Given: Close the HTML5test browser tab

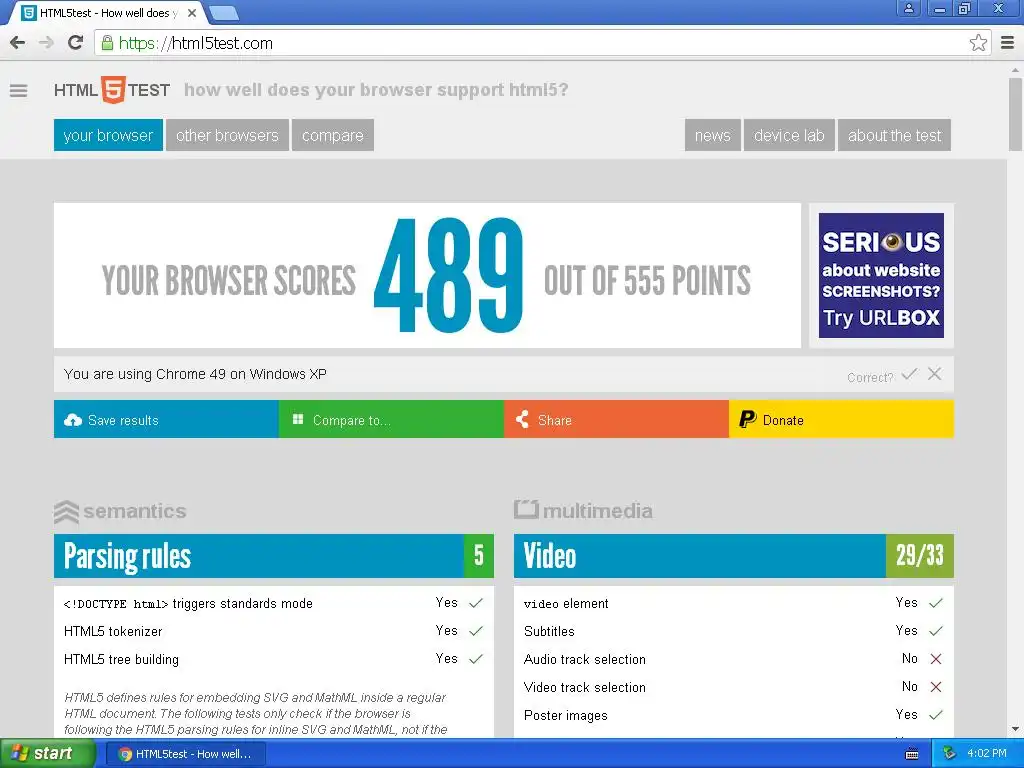Looking at the screenshot, I should [x=191, y=12].
